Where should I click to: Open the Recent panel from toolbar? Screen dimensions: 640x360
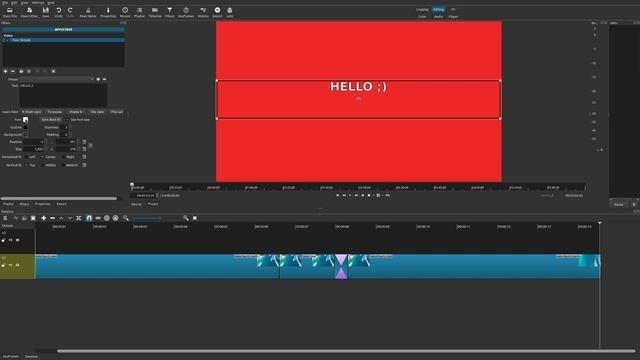tap(125, 12)
